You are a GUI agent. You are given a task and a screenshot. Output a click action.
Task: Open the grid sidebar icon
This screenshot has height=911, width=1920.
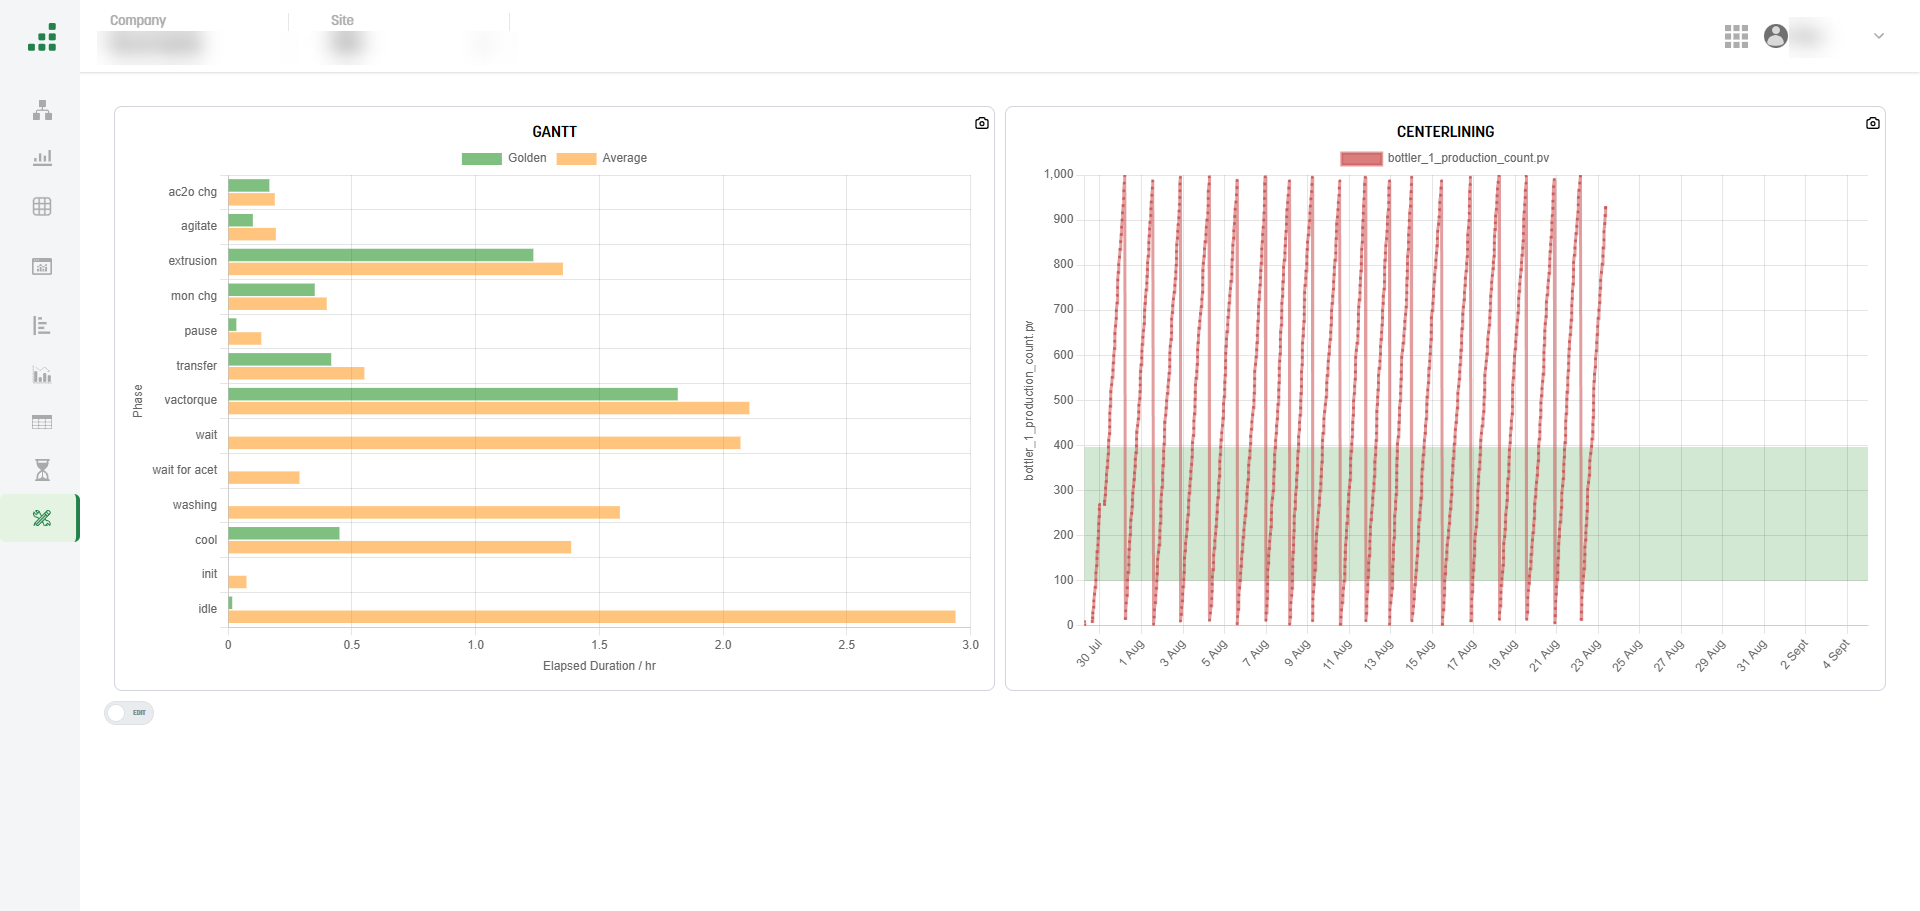pos(42,206)
